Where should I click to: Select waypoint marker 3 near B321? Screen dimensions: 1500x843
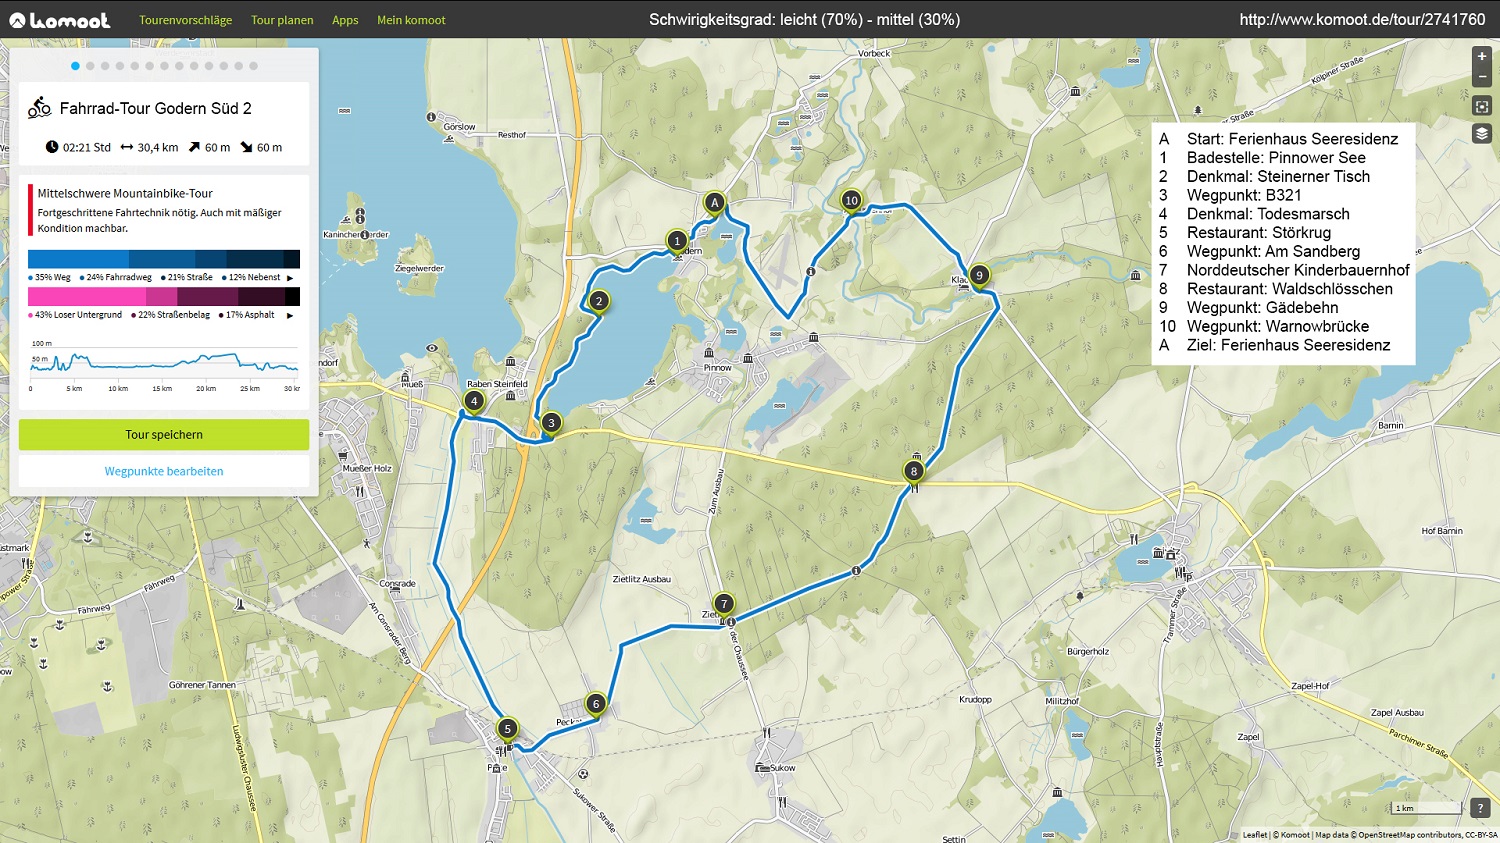[x=551, y=423]
